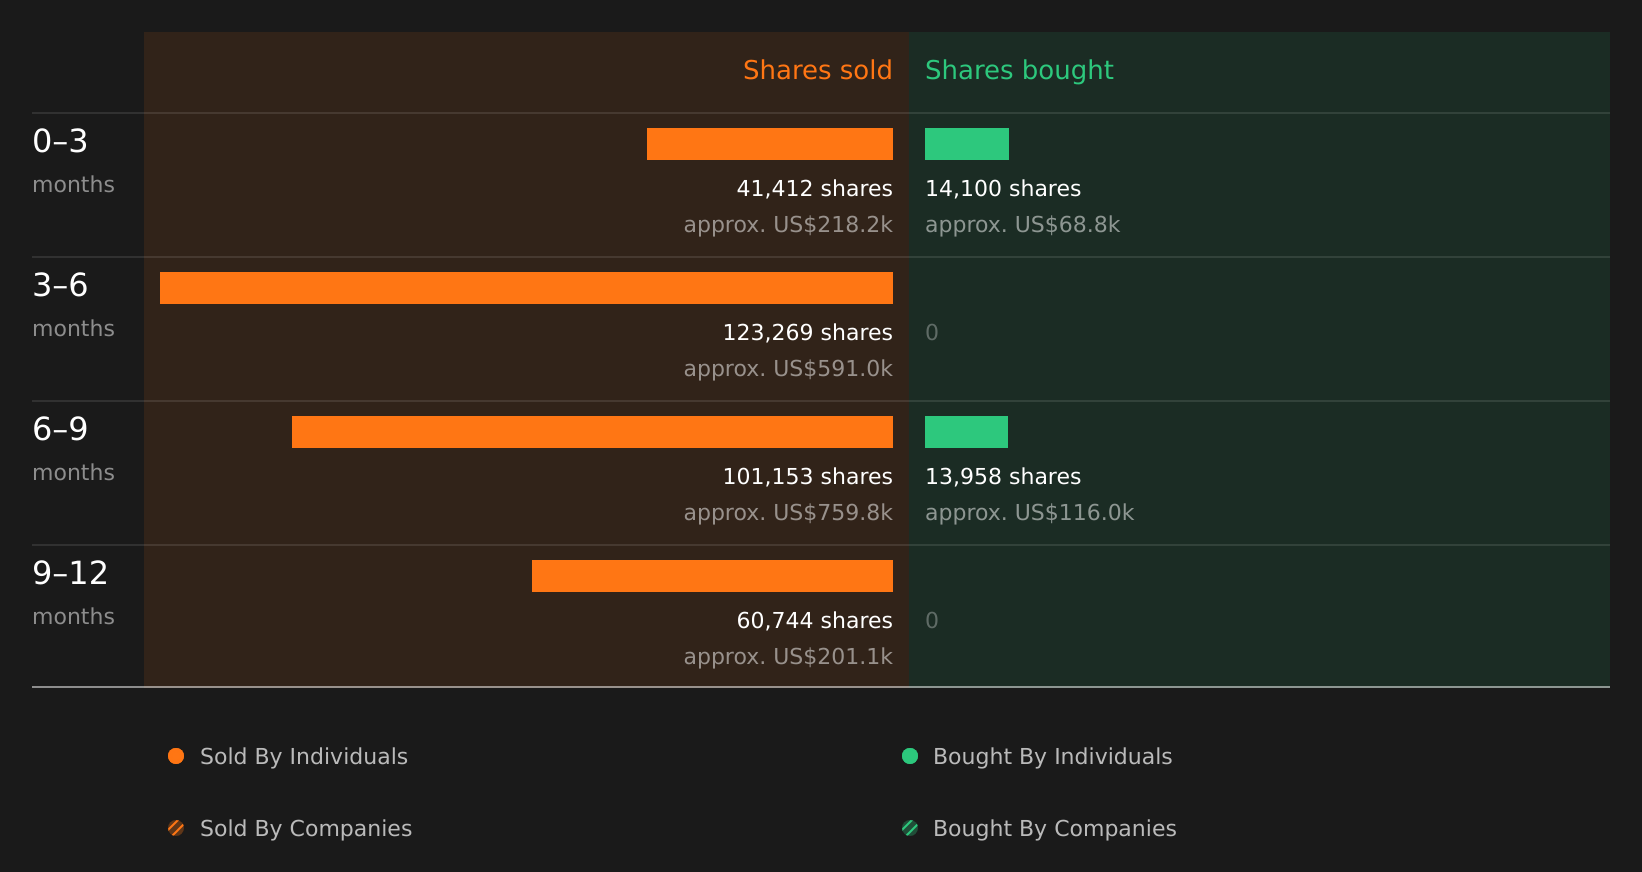Click the zero bought value in 3–6 months row

[932, 333]
